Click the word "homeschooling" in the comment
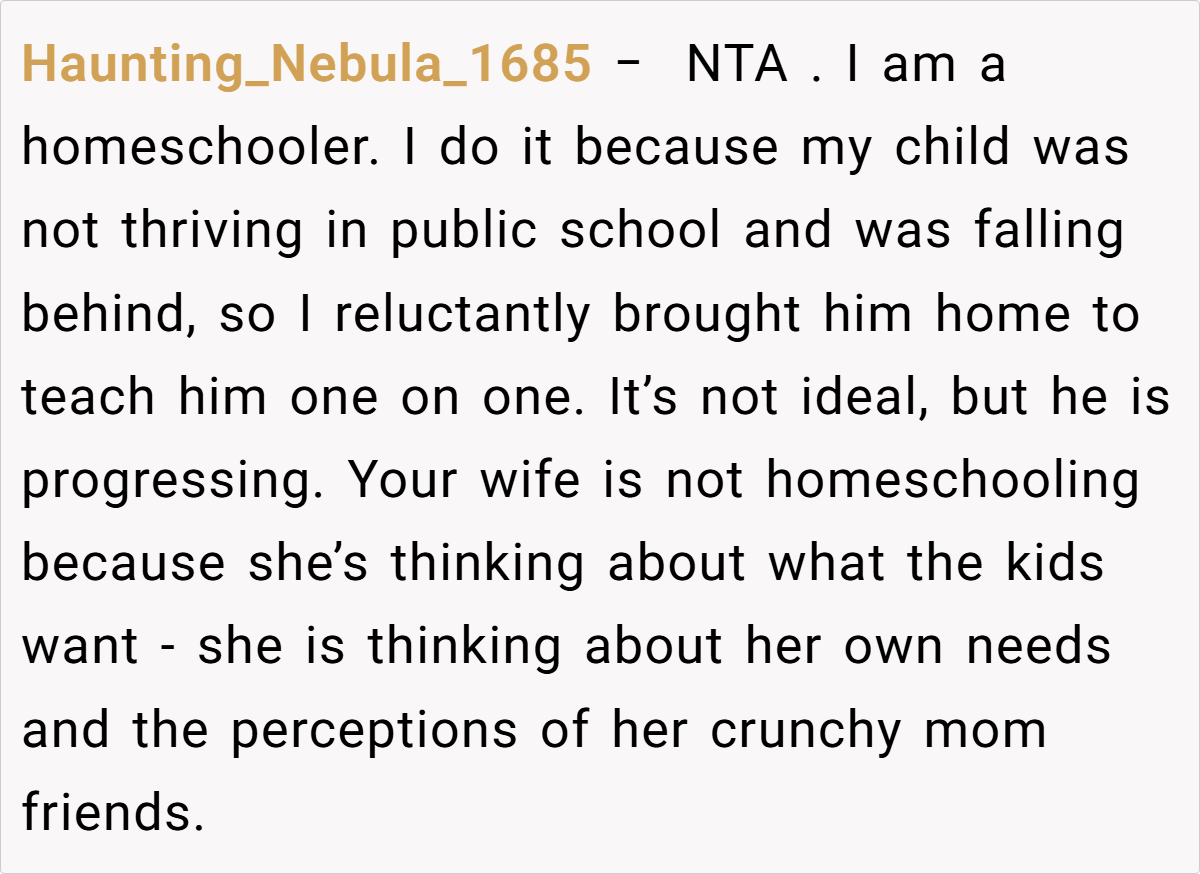Image resolution: width=1200 pixels, height=874 pixels. click(953, 480)
